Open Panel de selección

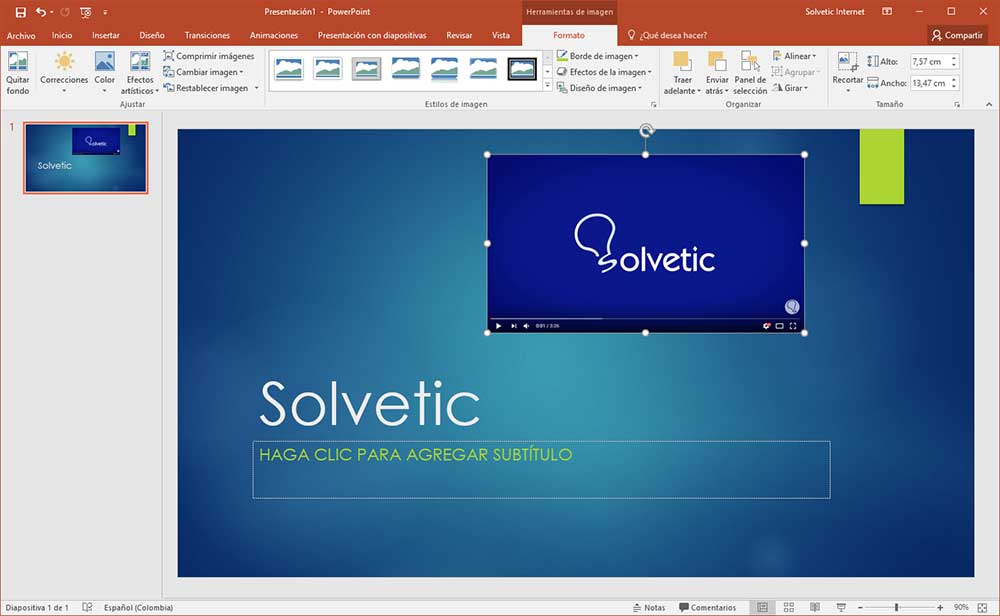click(750, 73)
